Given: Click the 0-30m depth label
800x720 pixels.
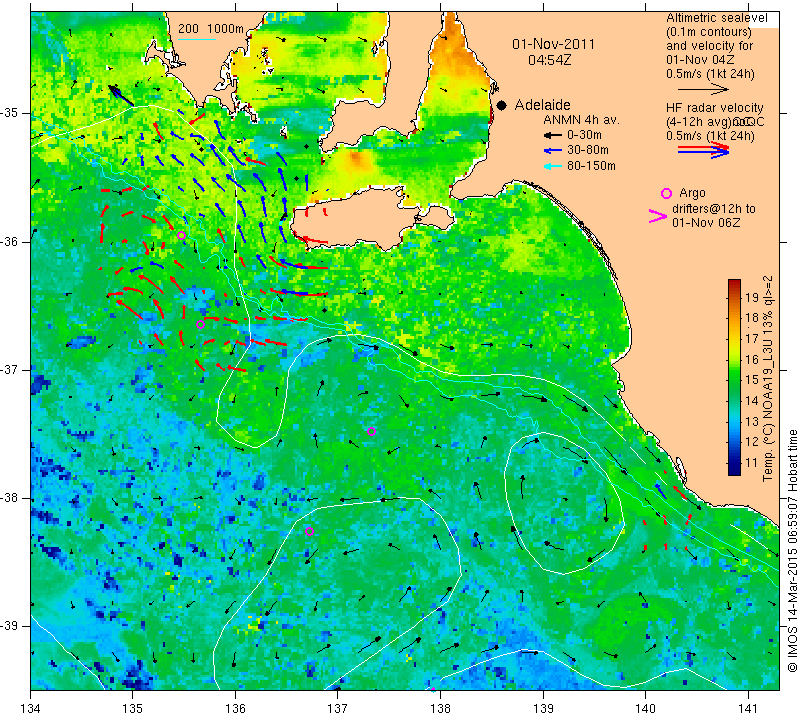Looking at the screenshot, I should pos(584,135).
